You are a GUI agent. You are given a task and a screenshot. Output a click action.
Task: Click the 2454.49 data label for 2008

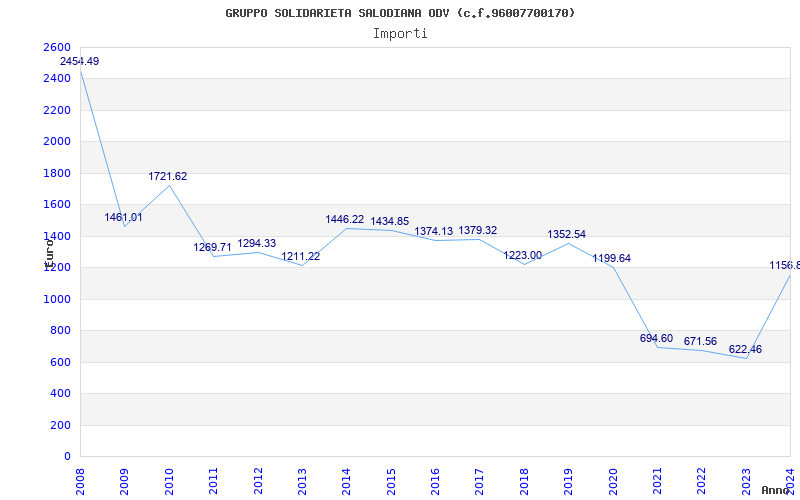(79, 62)
